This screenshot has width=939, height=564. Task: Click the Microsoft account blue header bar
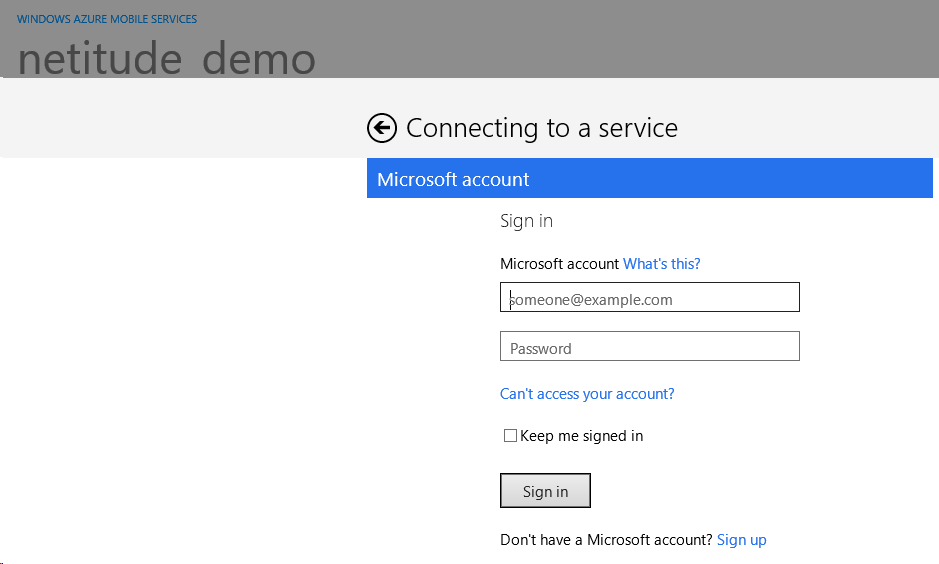pyautogui.click(x=650, y=178)
